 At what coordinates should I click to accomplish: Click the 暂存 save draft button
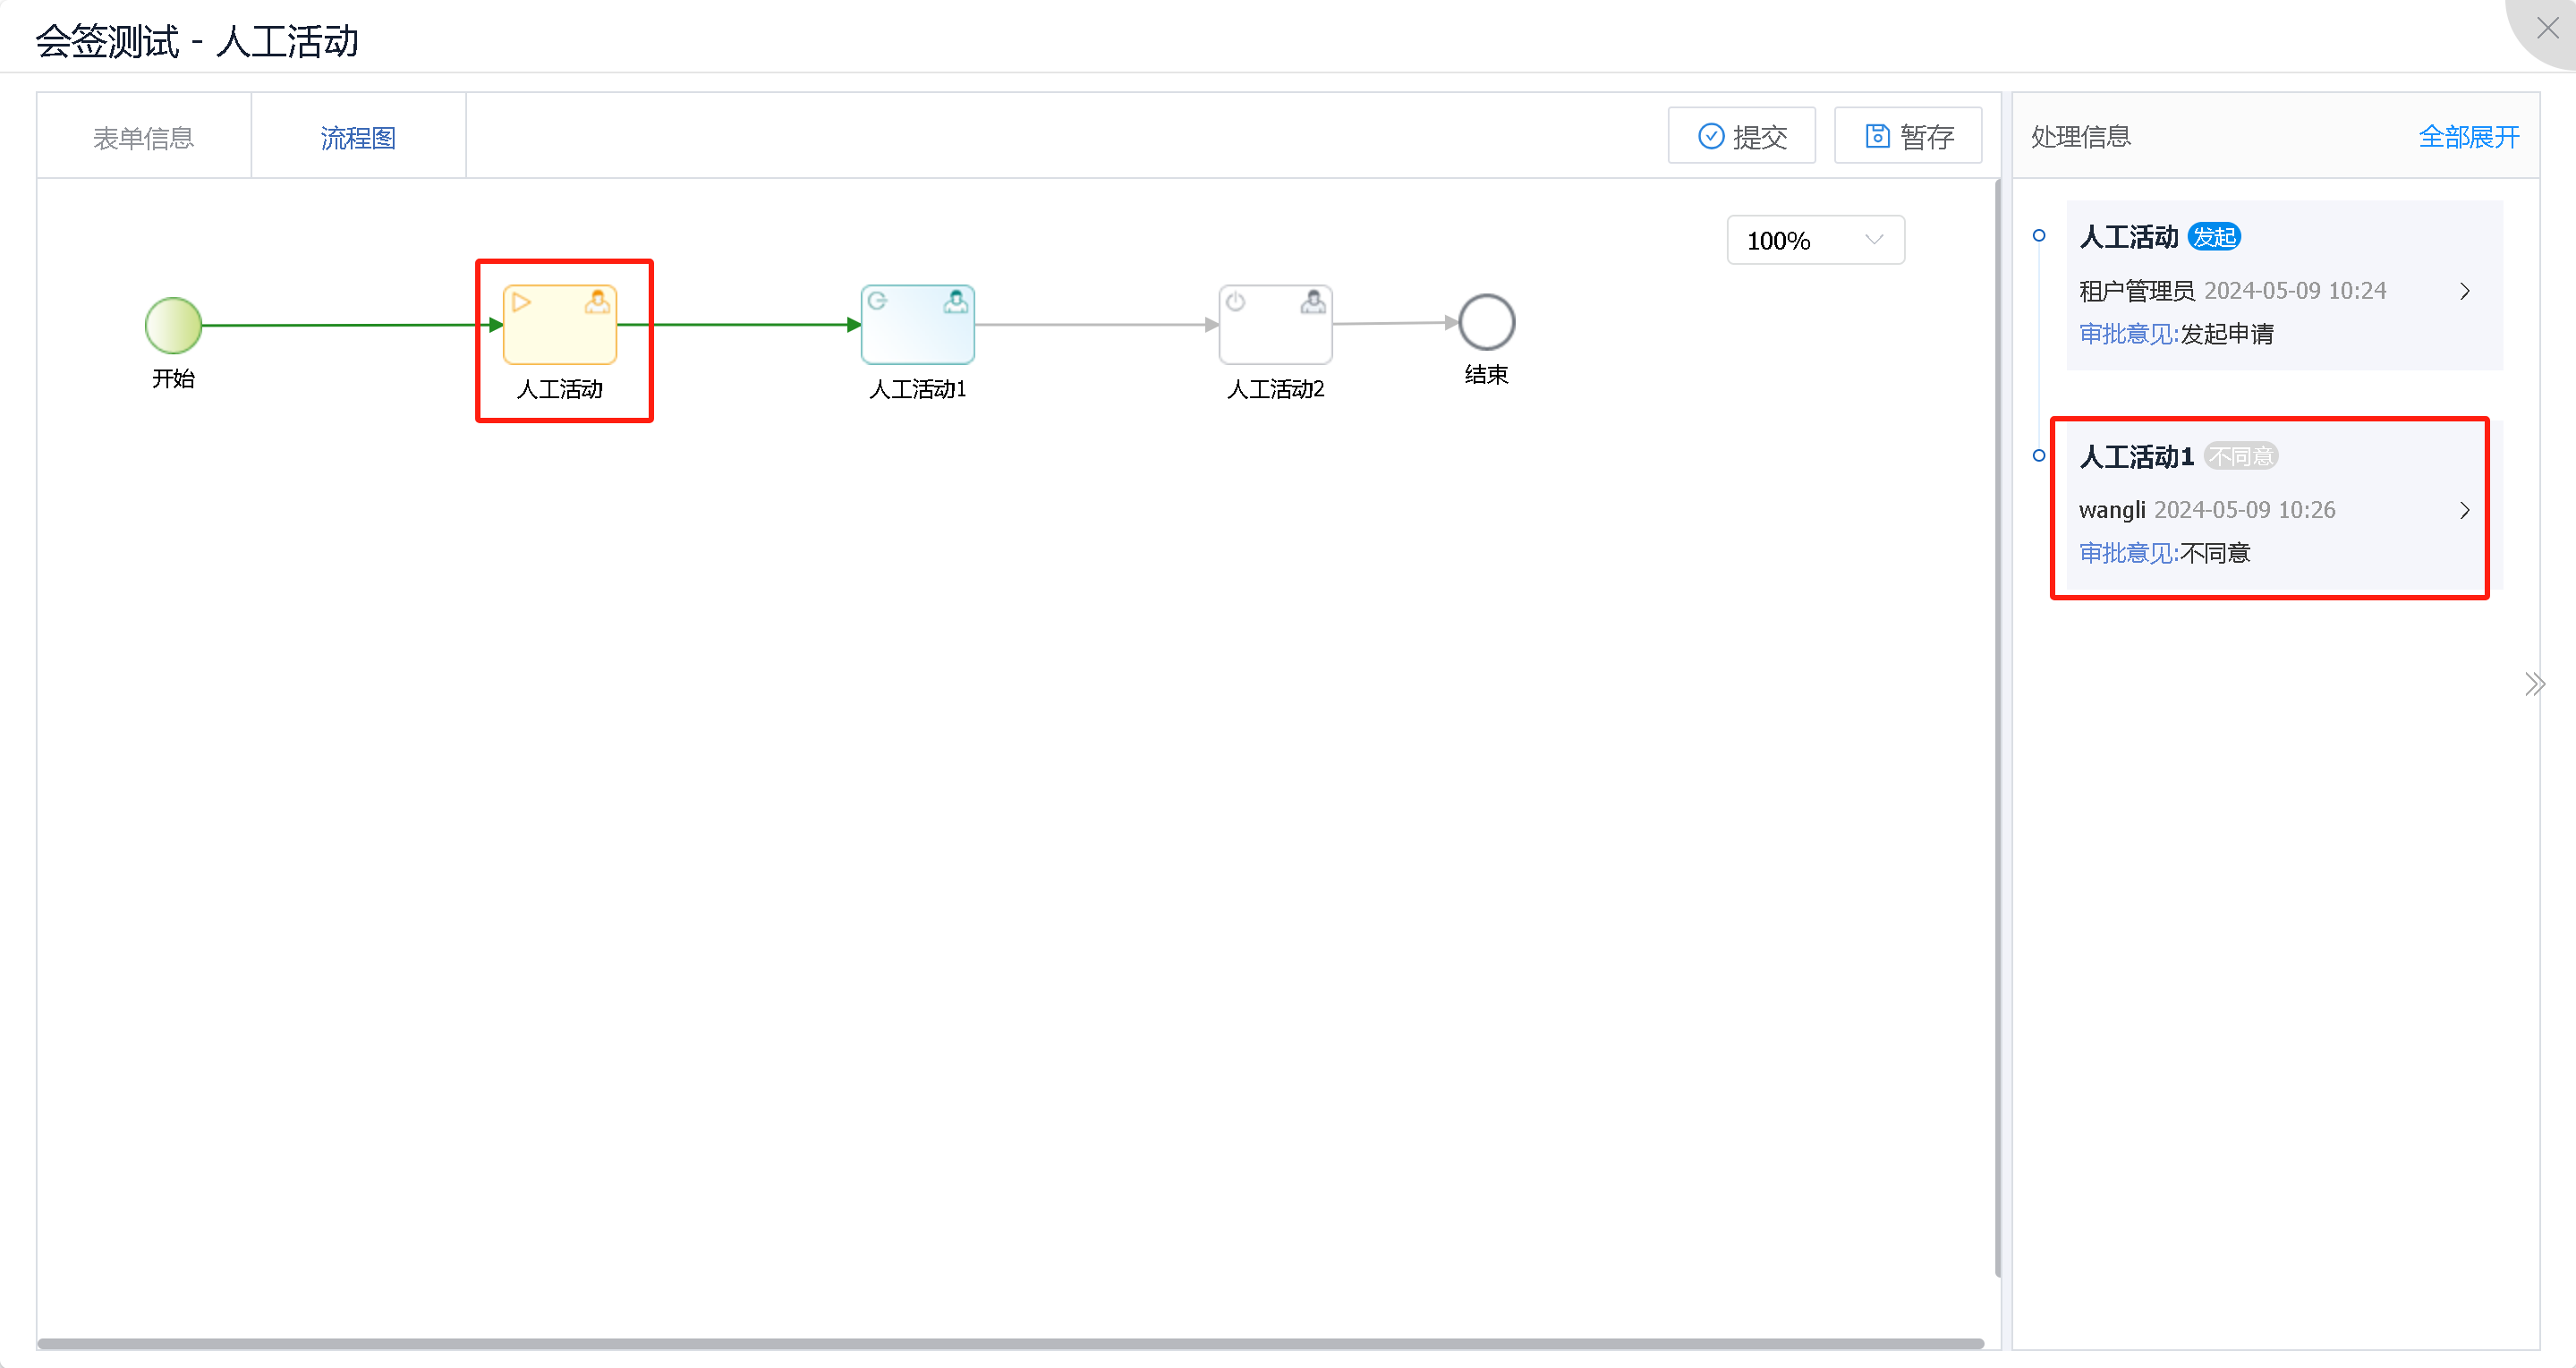coord(1907,136)
